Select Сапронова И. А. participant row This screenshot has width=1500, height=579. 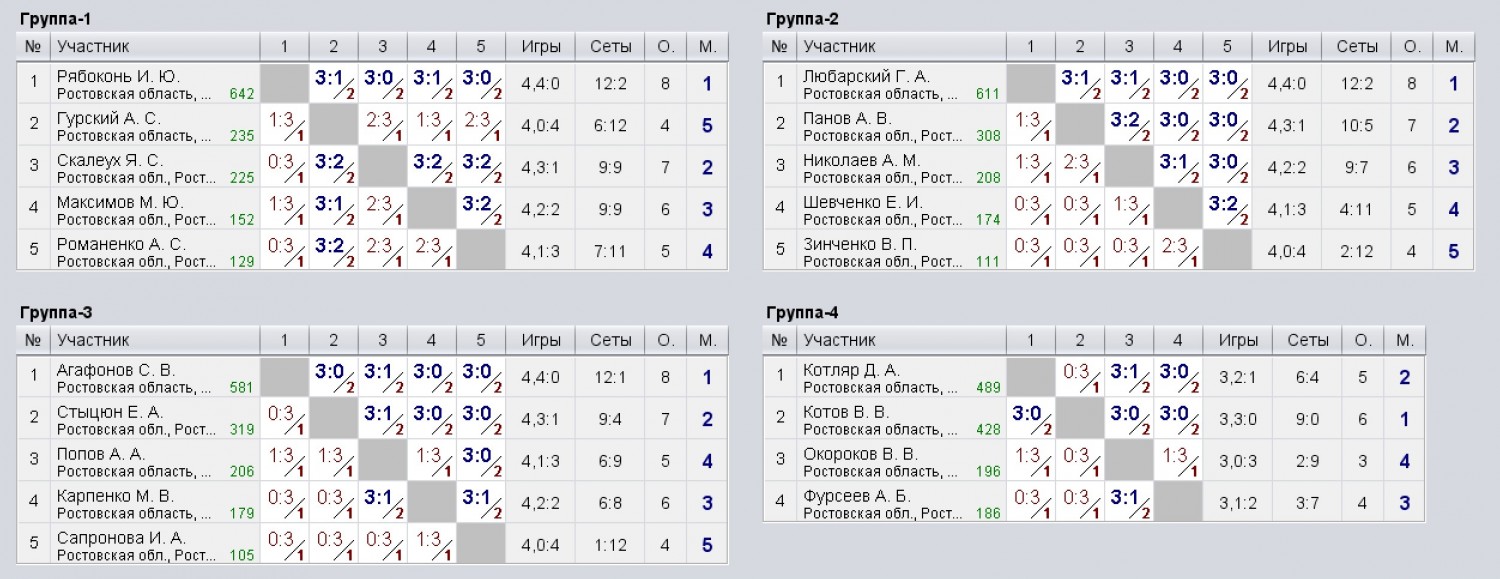click(x=373, y=545)
